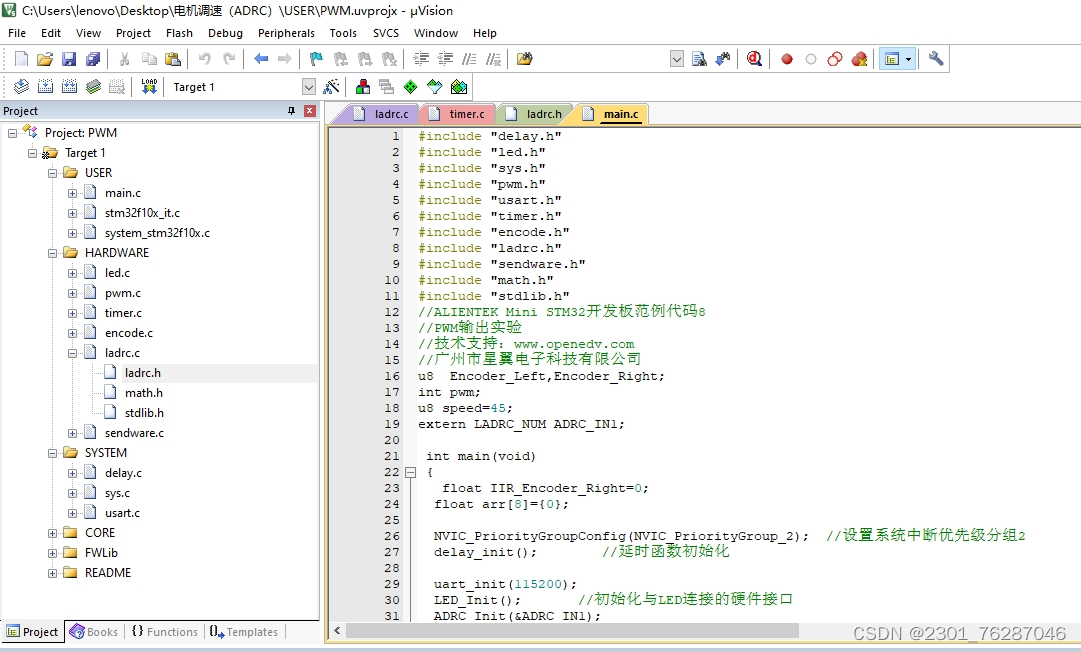Click the Open file folder icon
The height and width of the screenshot is (652, 1081).
tap(45, 59)
